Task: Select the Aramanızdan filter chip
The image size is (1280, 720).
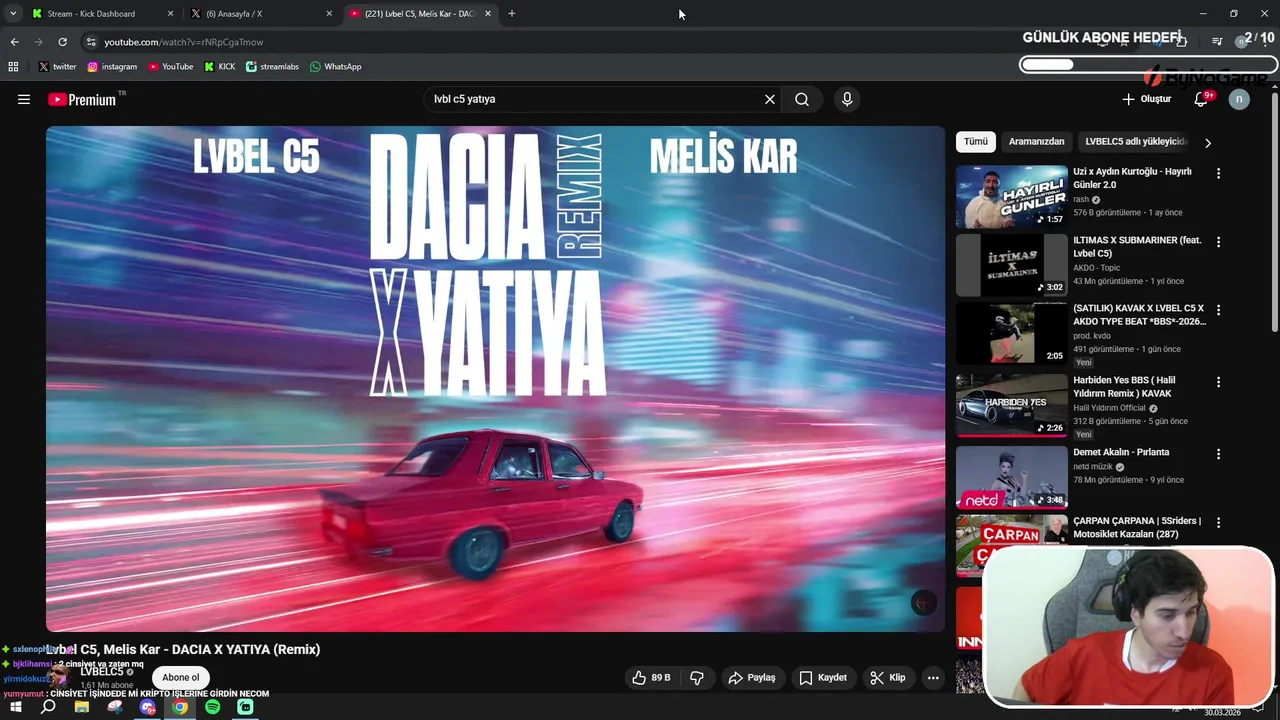Action: tap(1036, 142)
